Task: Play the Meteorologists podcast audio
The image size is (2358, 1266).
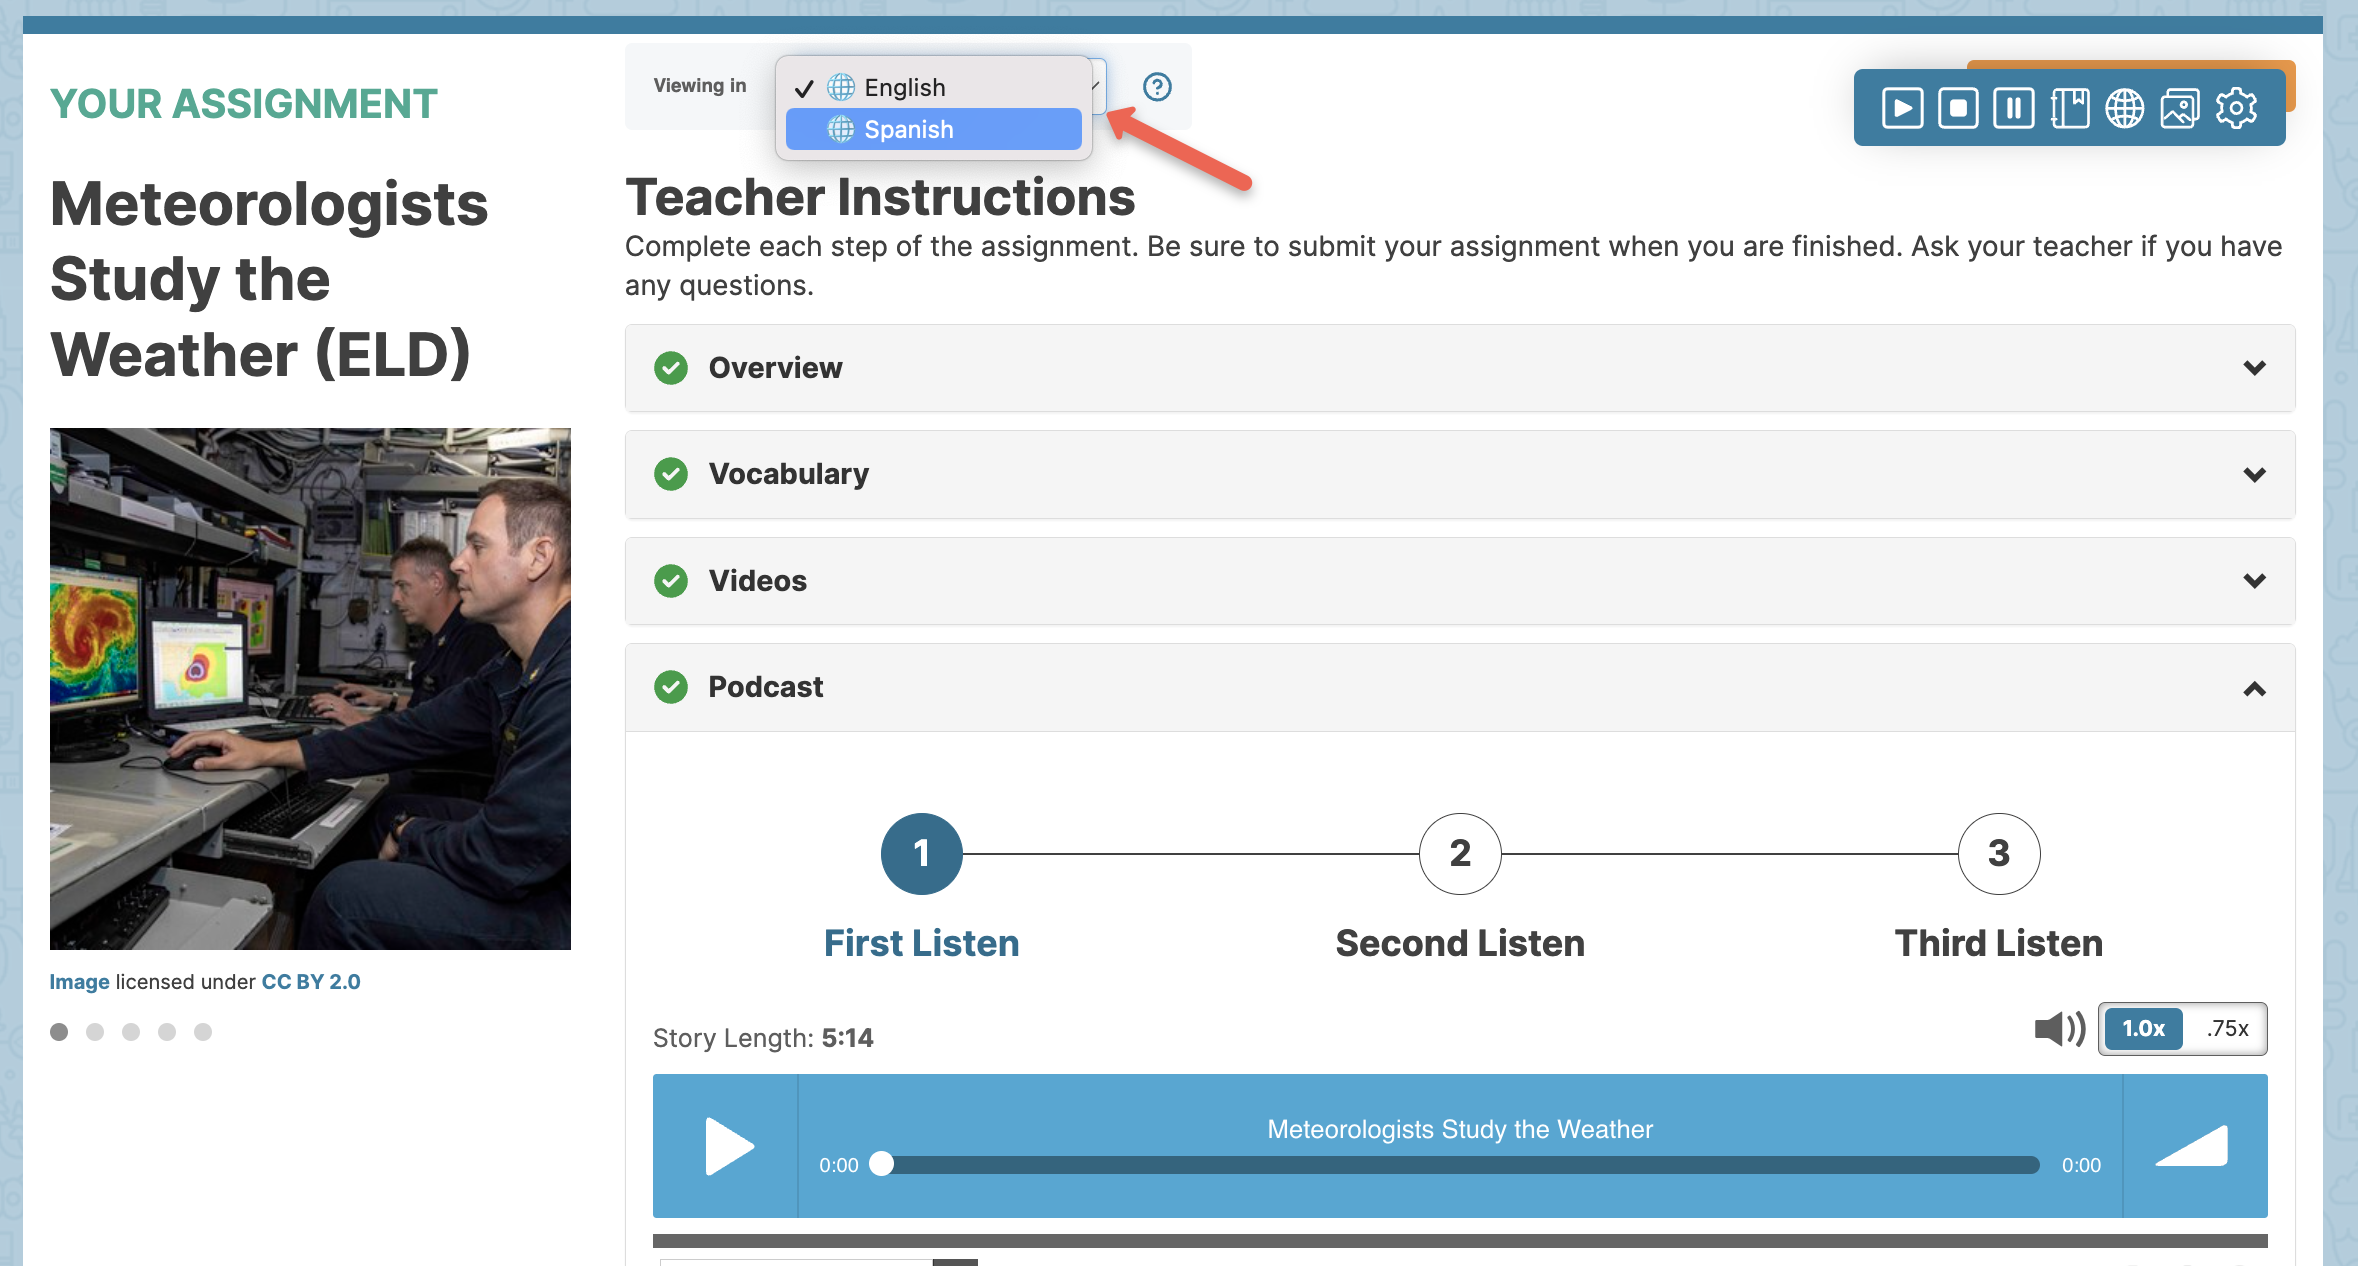Action: tap(728, 1146)
